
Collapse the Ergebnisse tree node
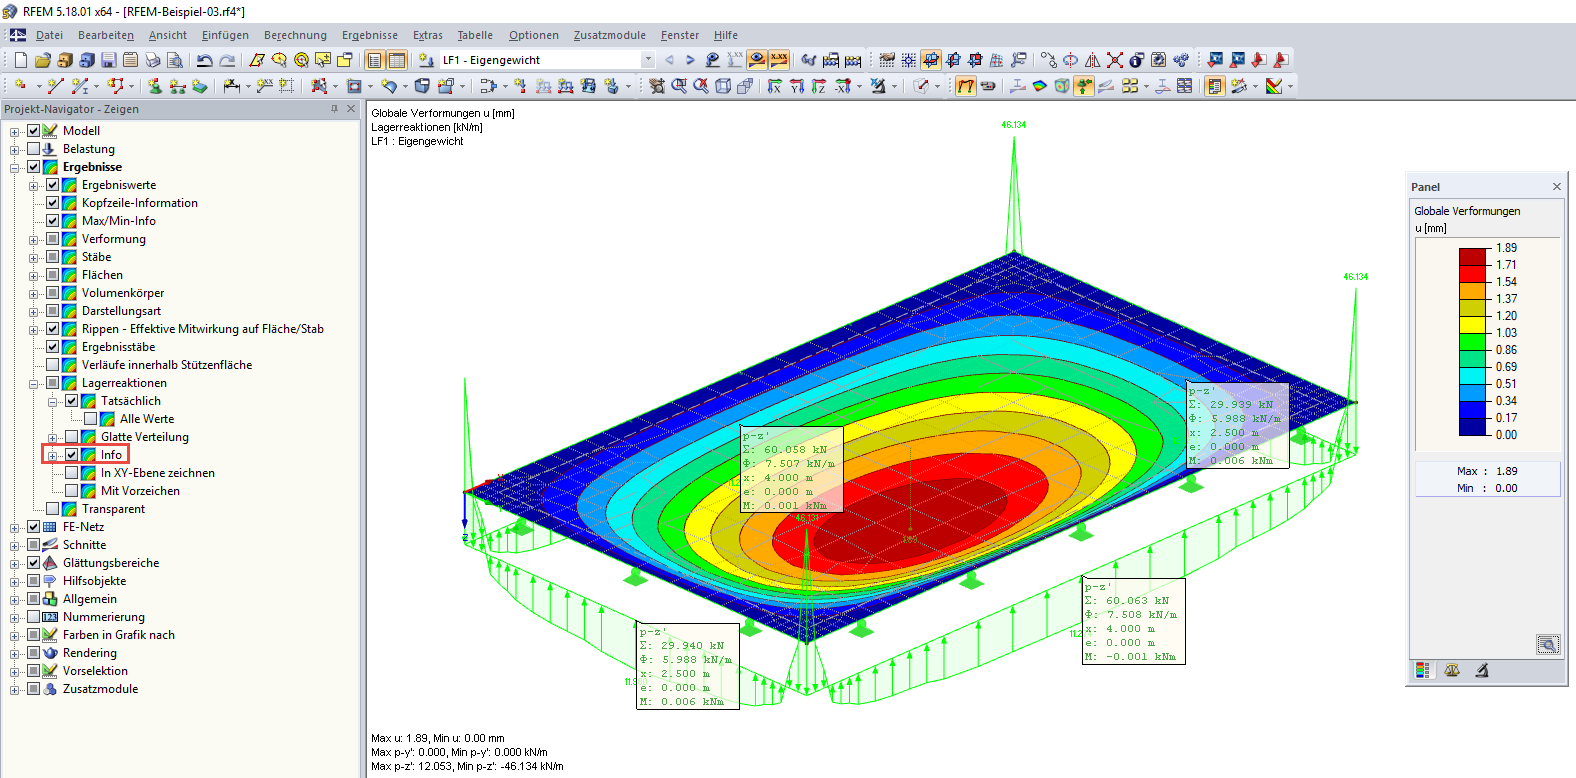14,167
